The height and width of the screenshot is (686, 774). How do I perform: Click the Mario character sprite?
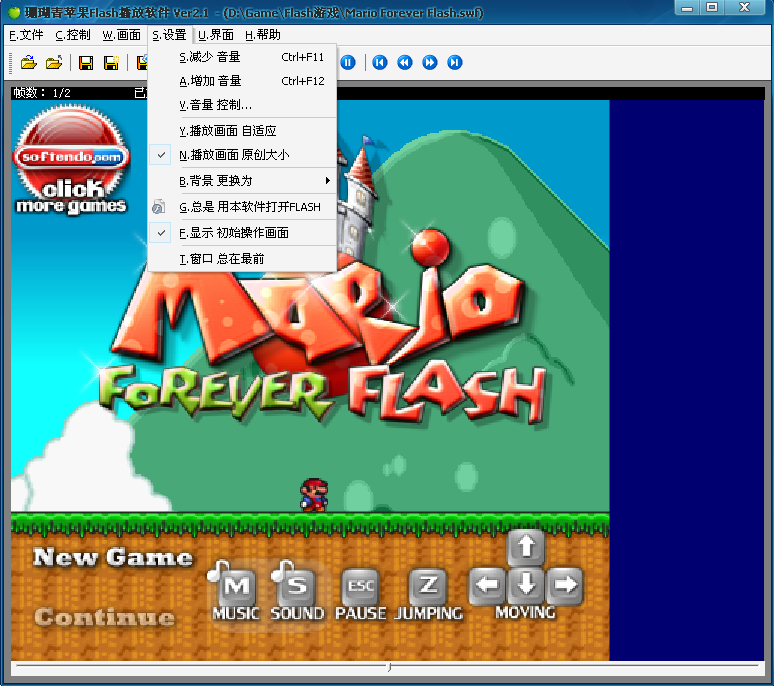click(314, 495)
